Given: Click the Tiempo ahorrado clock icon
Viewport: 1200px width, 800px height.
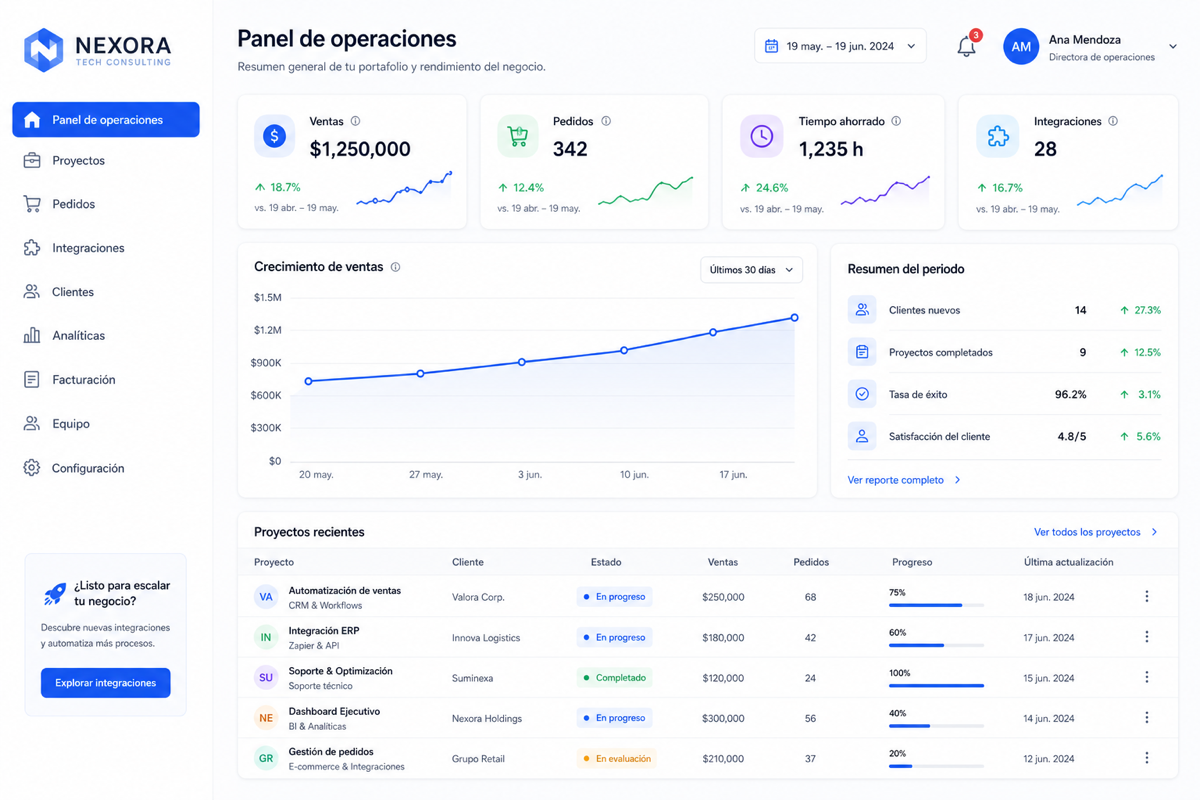Looking at the screenshot, I should point(761,137).
